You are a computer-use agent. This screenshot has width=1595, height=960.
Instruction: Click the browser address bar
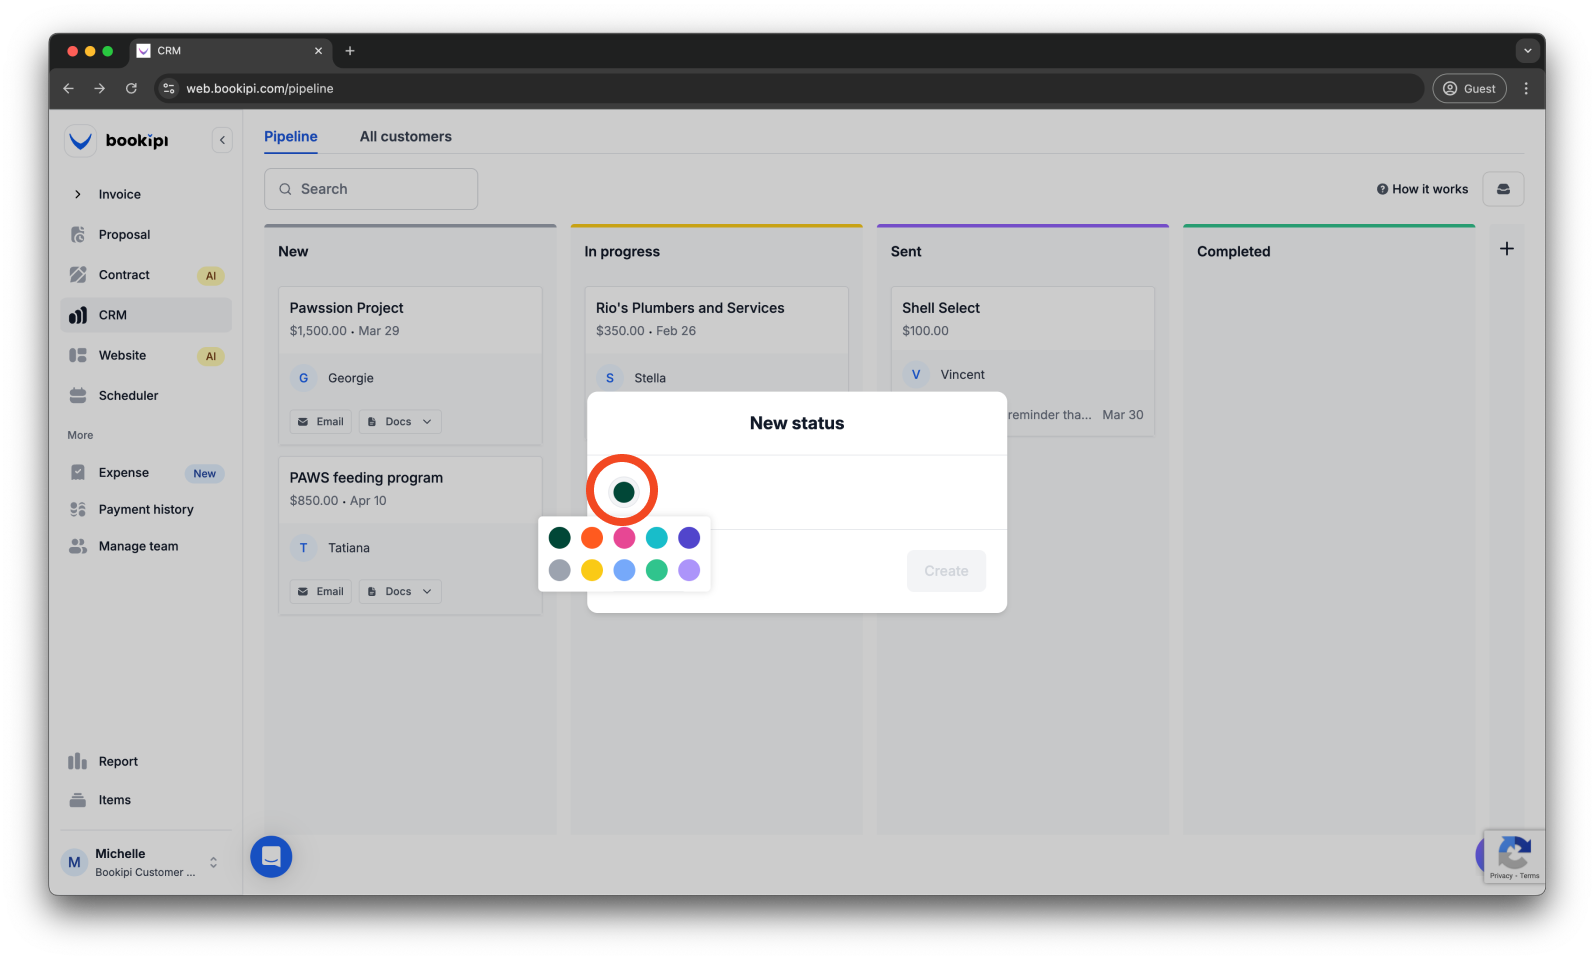790,88
